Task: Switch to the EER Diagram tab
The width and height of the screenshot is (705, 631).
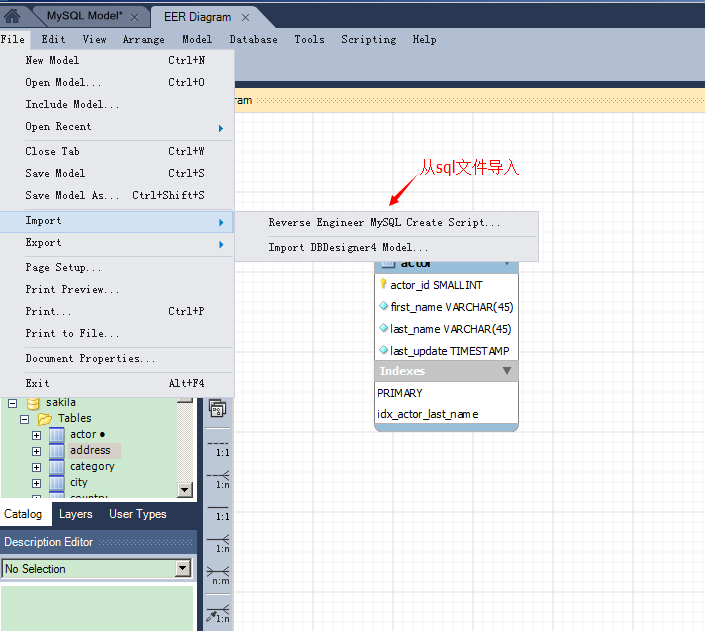Action: (197, 17)
